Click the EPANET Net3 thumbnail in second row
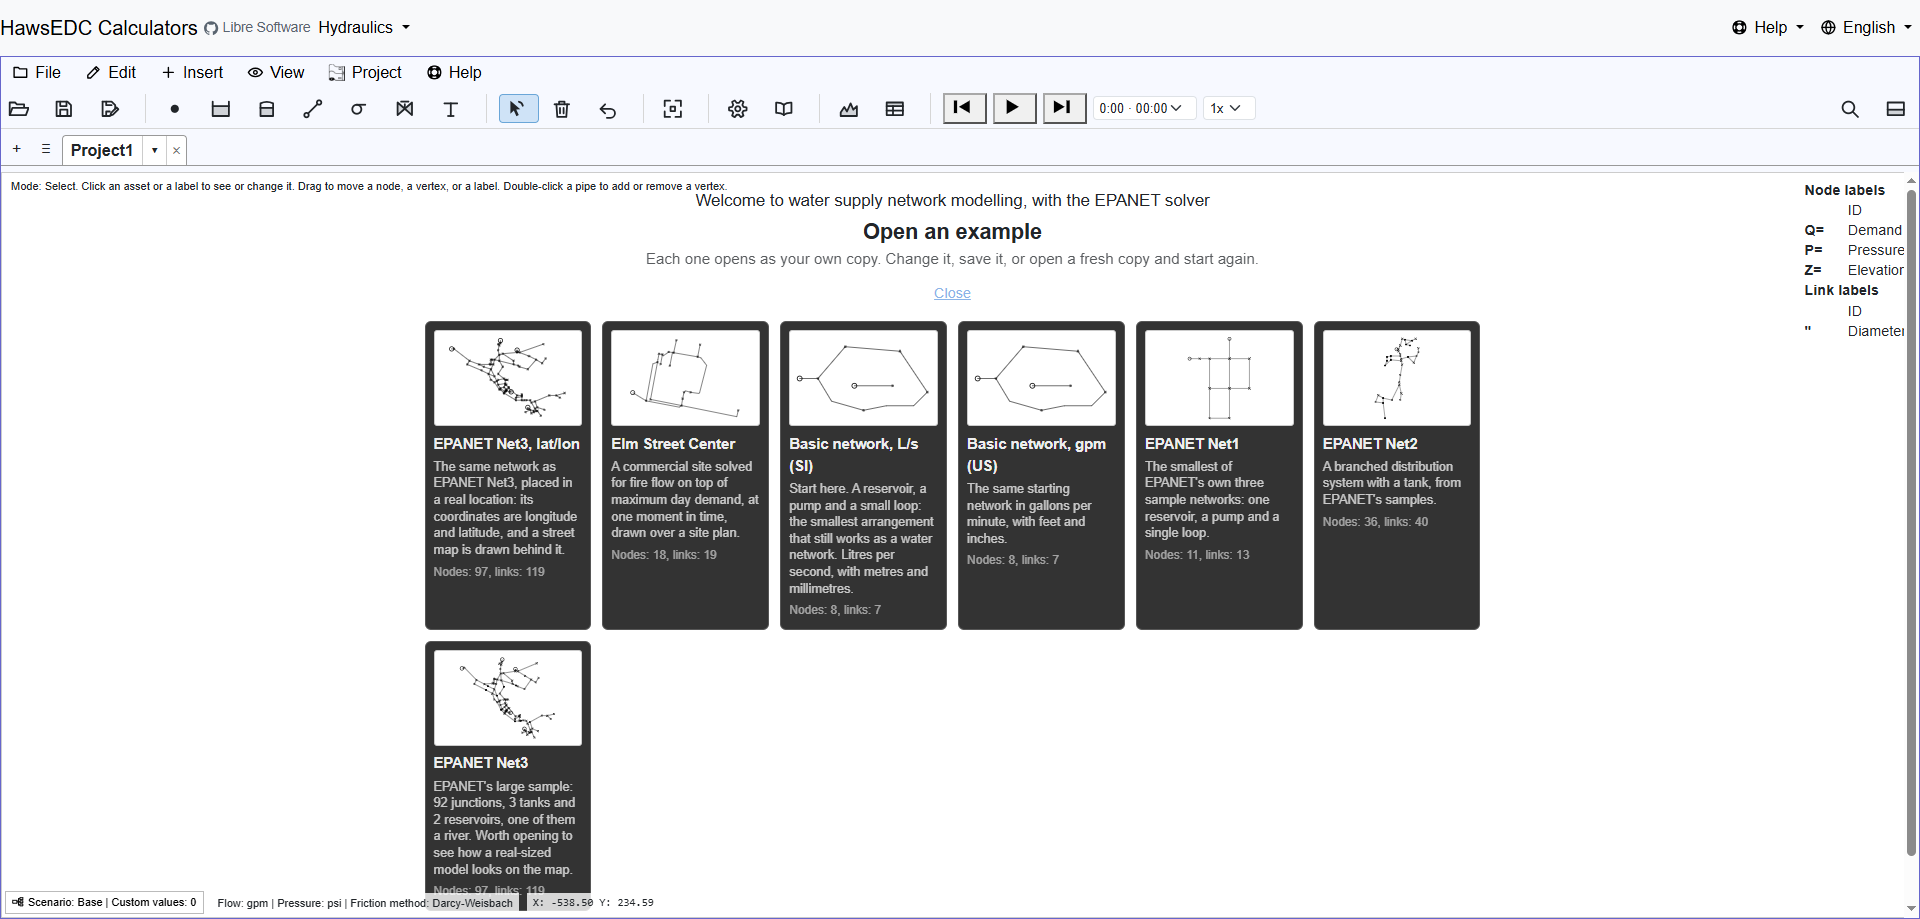 pyautogui.click(x=508, y=698)
